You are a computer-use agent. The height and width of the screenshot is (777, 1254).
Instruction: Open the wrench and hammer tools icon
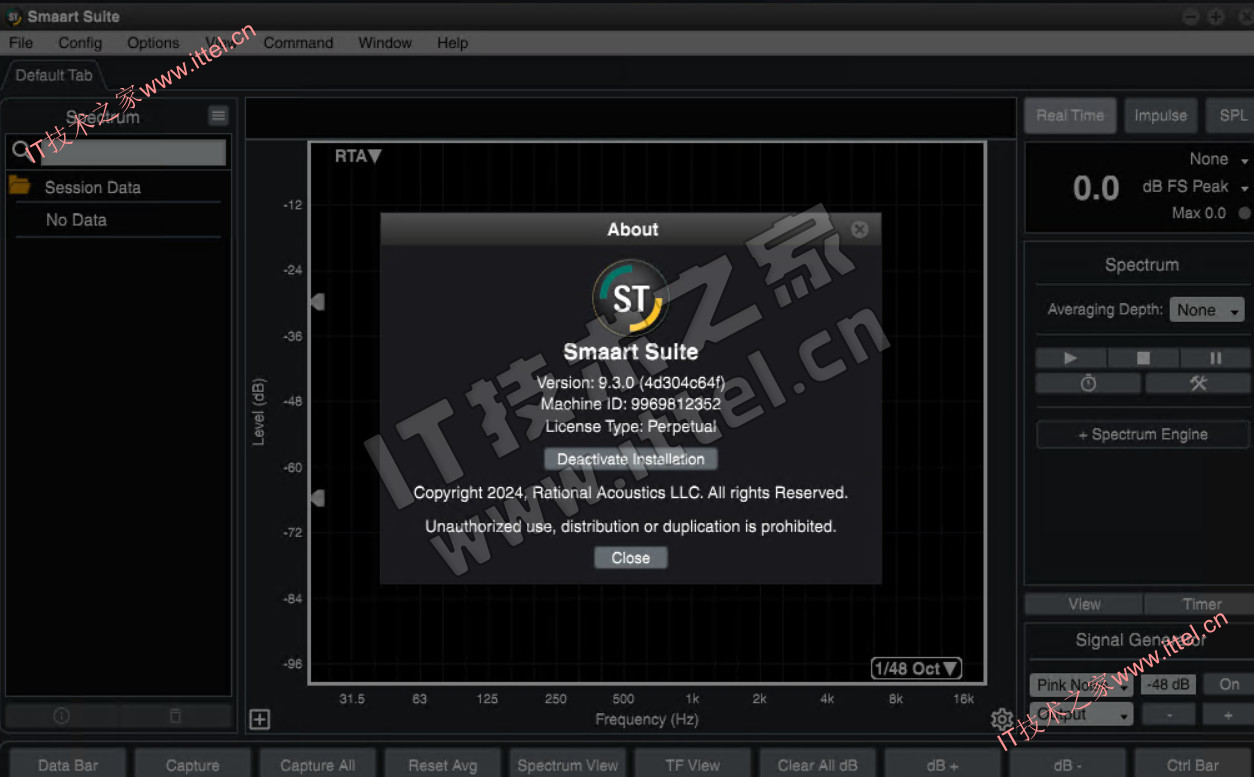coord(1197,384)
